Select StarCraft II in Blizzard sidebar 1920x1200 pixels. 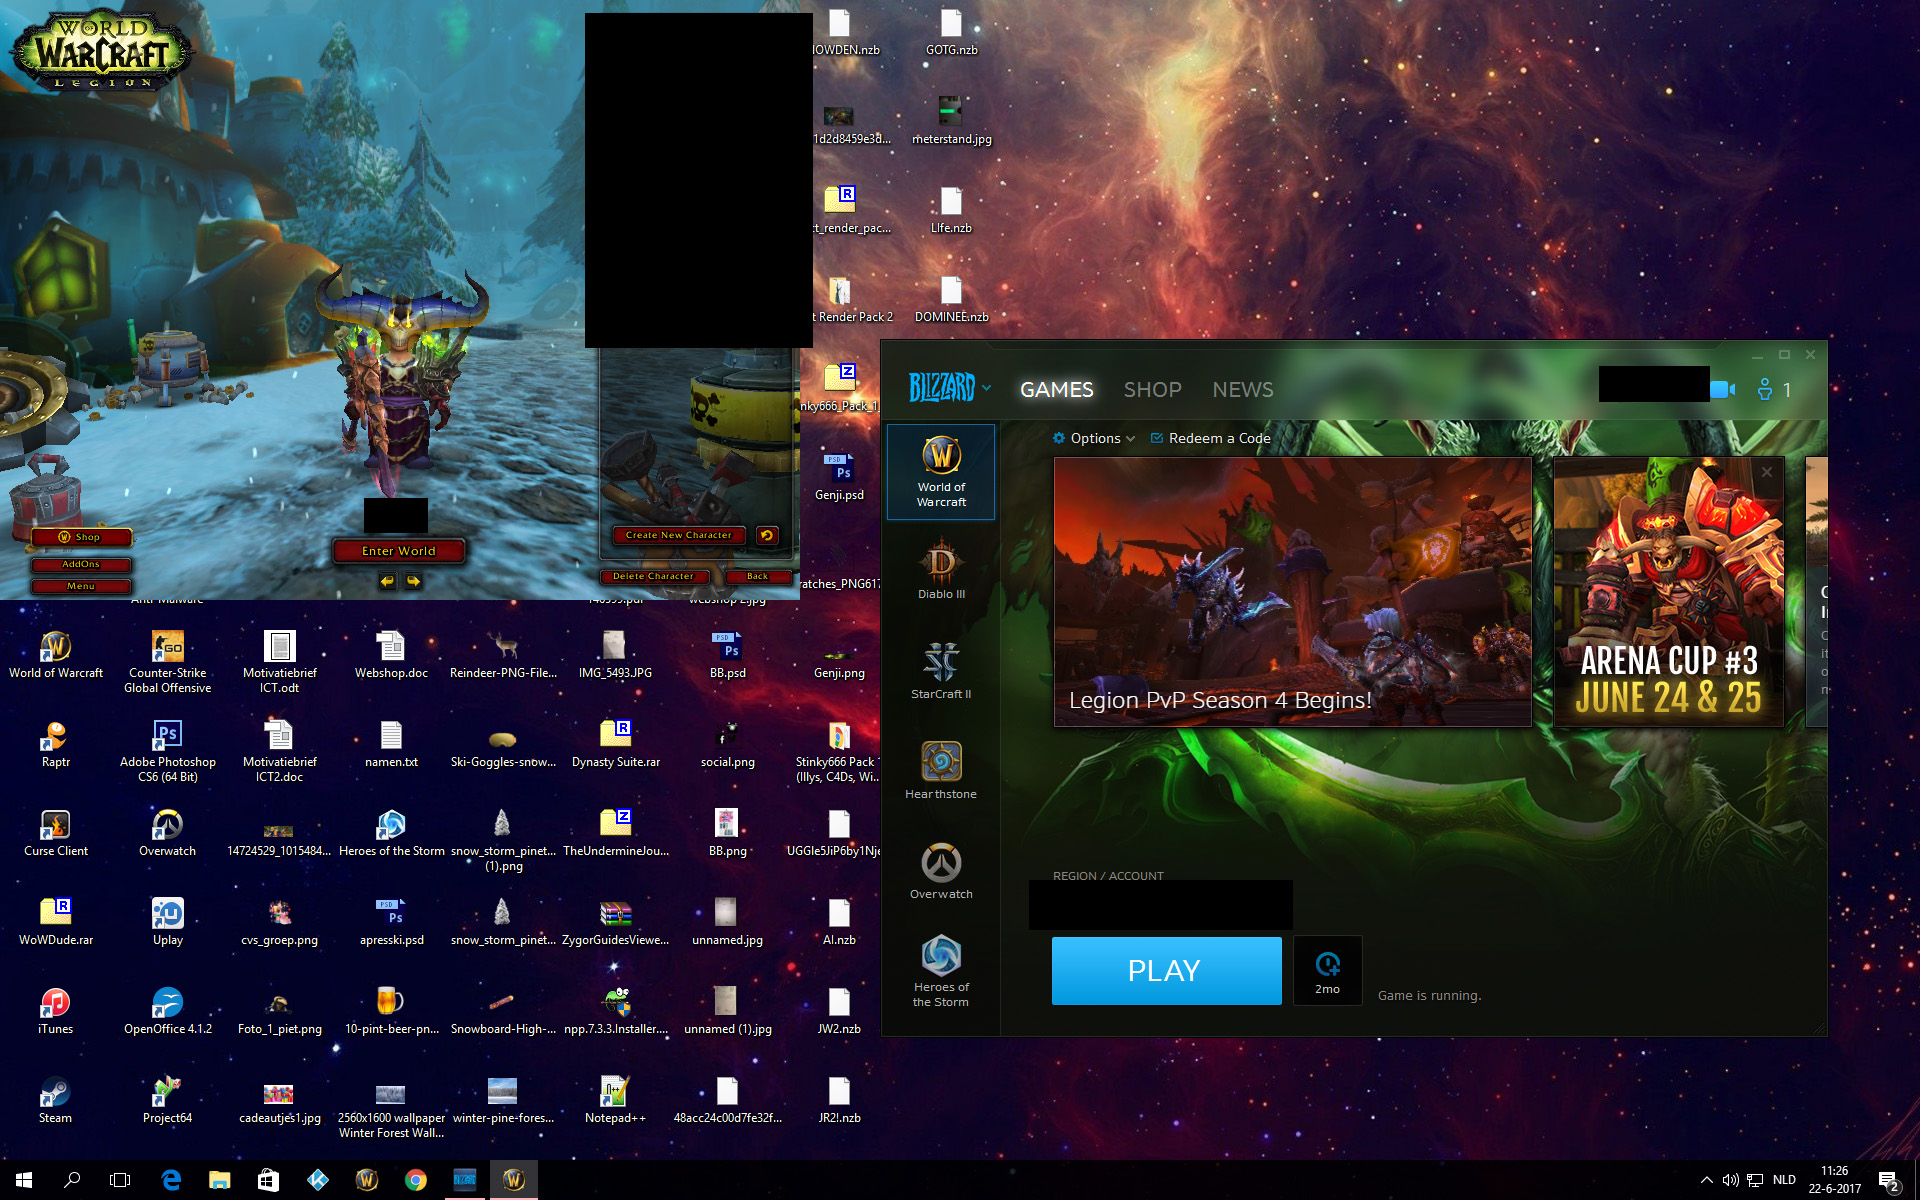click(x=941, y=669)
